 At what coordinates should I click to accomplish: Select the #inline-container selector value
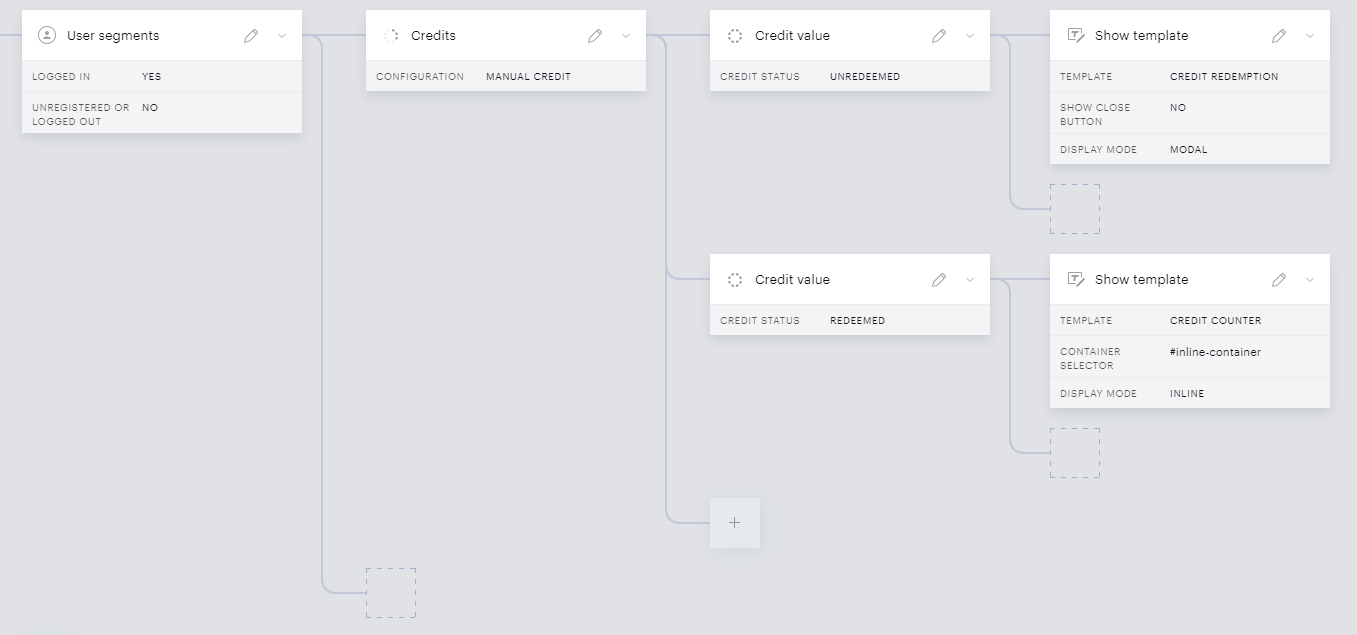1215,352
